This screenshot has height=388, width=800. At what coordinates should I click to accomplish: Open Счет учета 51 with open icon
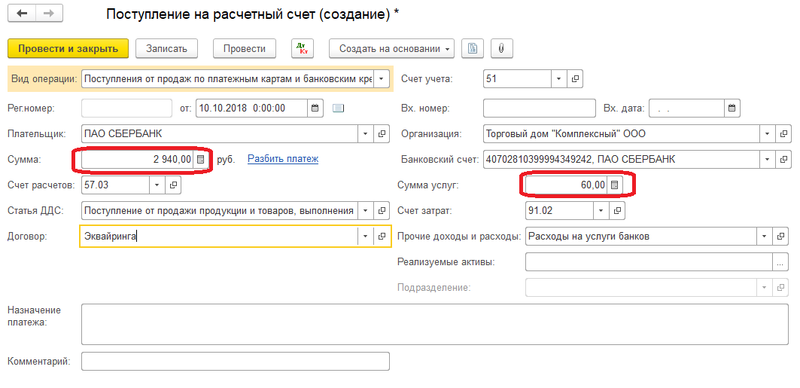(x=575, y=79)
